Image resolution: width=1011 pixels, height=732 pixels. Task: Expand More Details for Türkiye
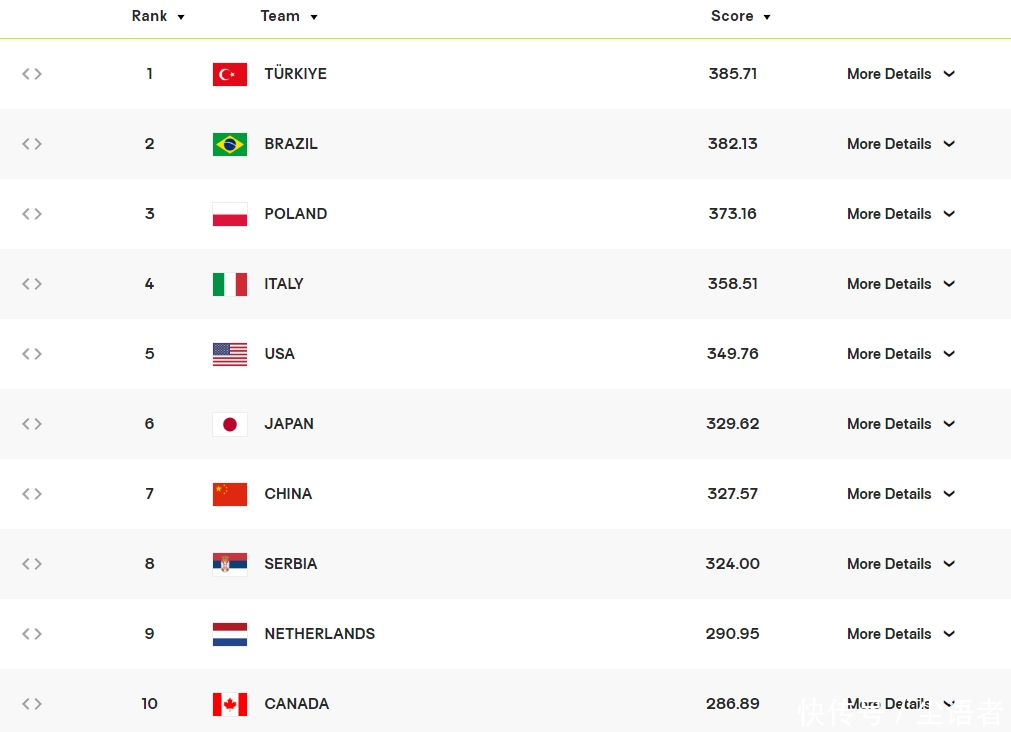(x=900, y=74)
